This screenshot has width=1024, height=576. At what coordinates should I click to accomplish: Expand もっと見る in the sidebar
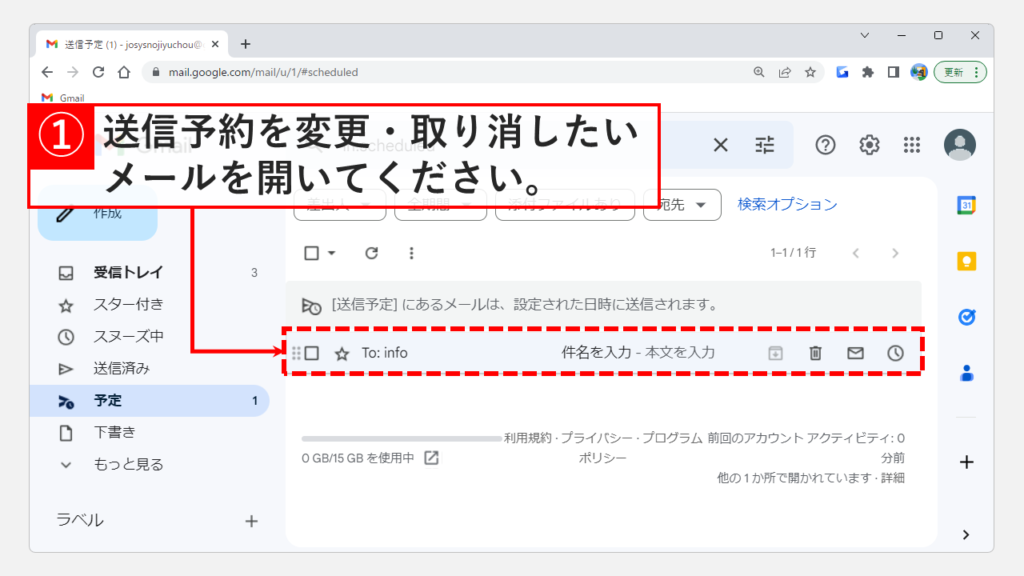click(128, 464)
